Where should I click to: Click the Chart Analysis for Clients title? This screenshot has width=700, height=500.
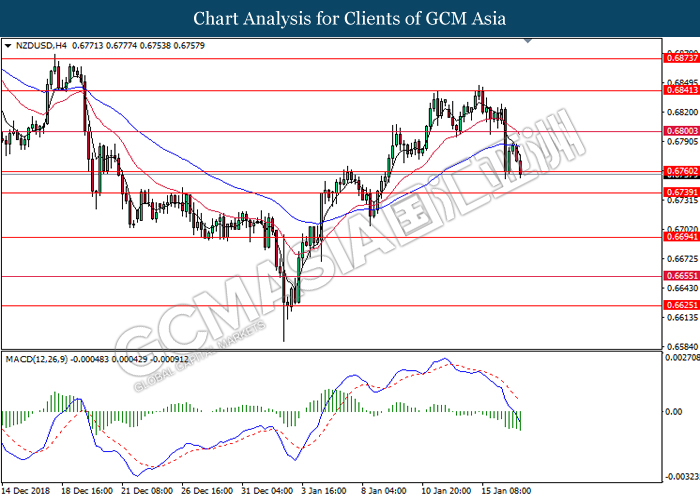point(350,19)
